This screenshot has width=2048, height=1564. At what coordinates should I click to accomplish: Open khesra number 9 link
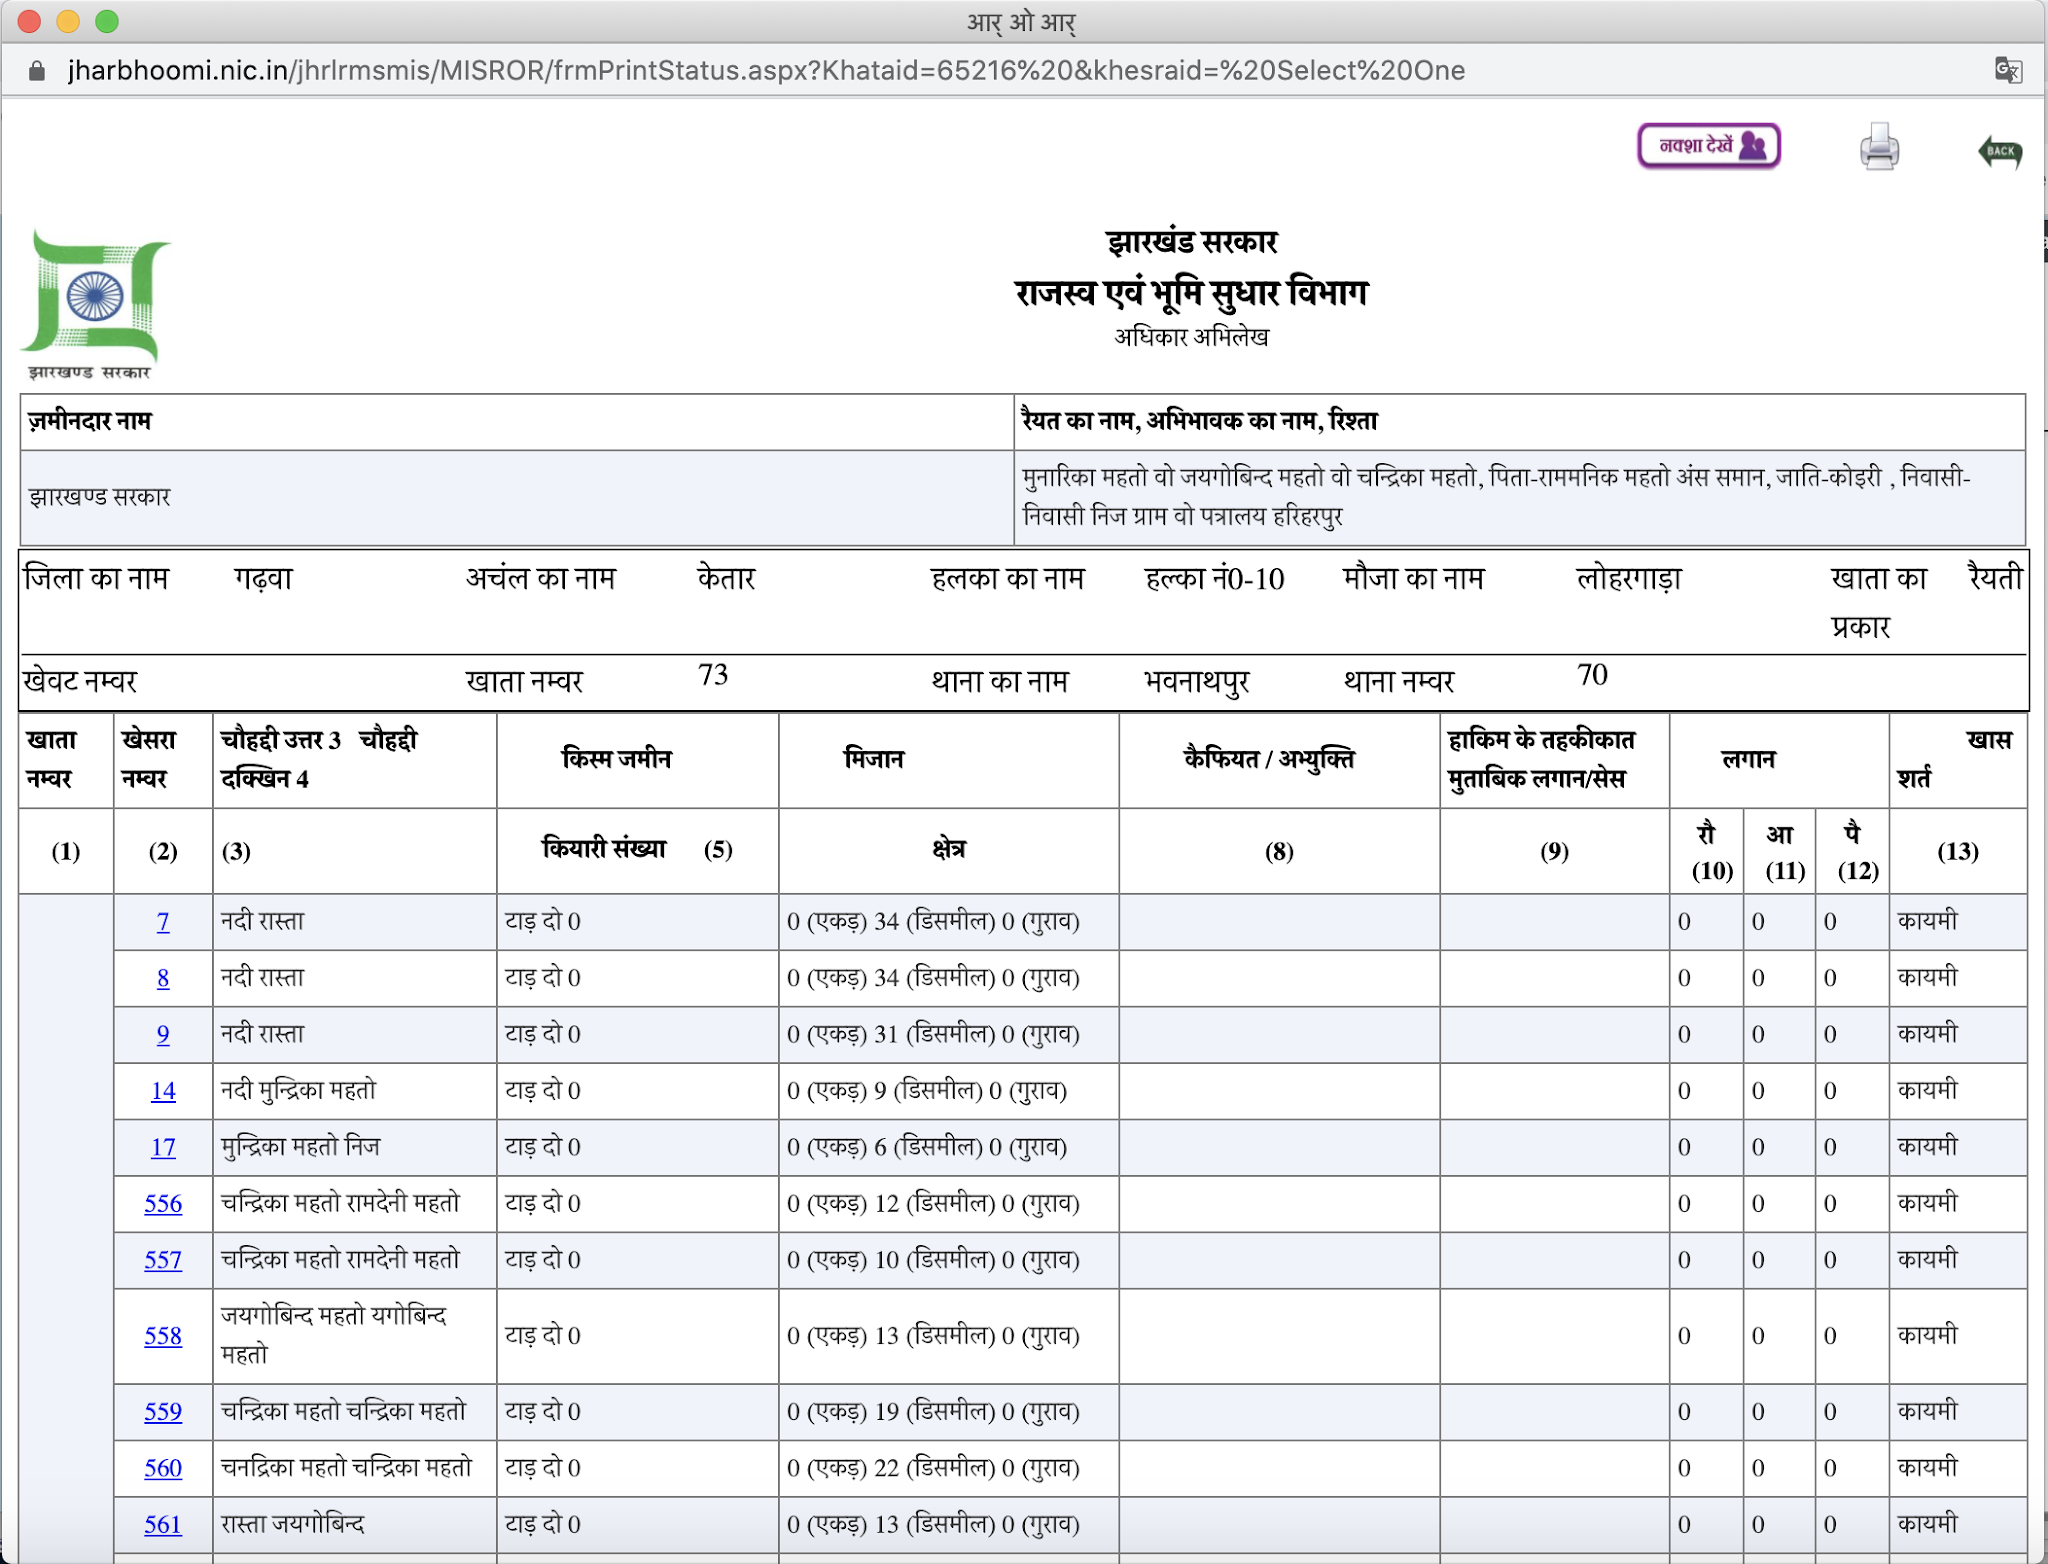click(163, 1035)
